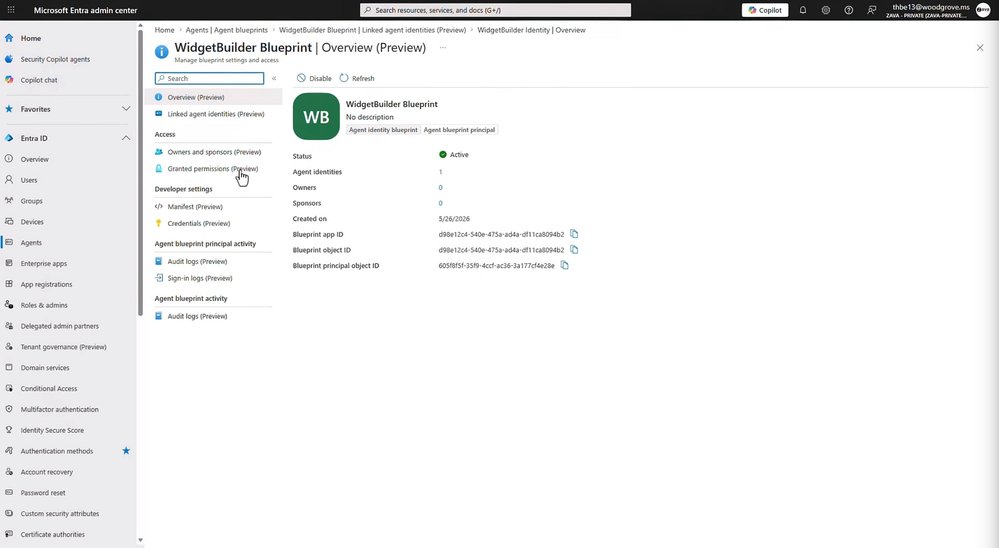Click Agents | Agent blueprints breadcrumb
This screenshot has width=999, height=548.
[227, 30]
